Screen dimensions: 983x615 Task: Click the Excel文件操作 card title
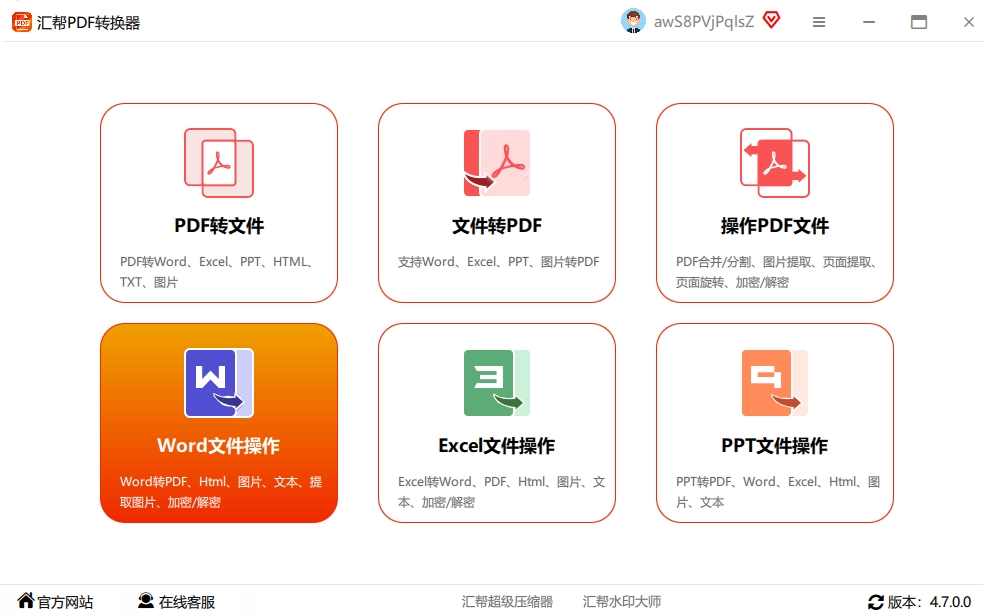pos(497,446)
